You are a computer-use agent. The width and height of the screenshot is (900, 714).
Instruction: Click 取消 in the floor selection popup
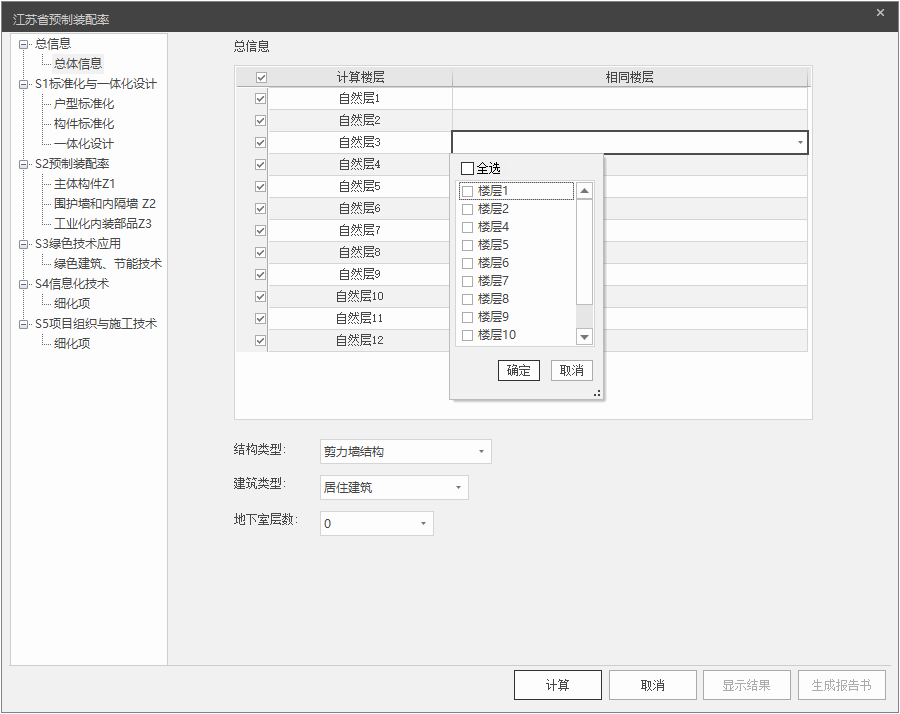point(572,370)
